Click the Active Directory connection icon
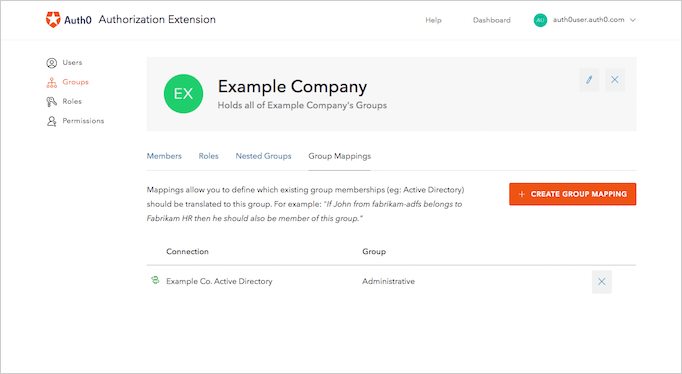This screenshot has height=374, width=682. [155, 280]
